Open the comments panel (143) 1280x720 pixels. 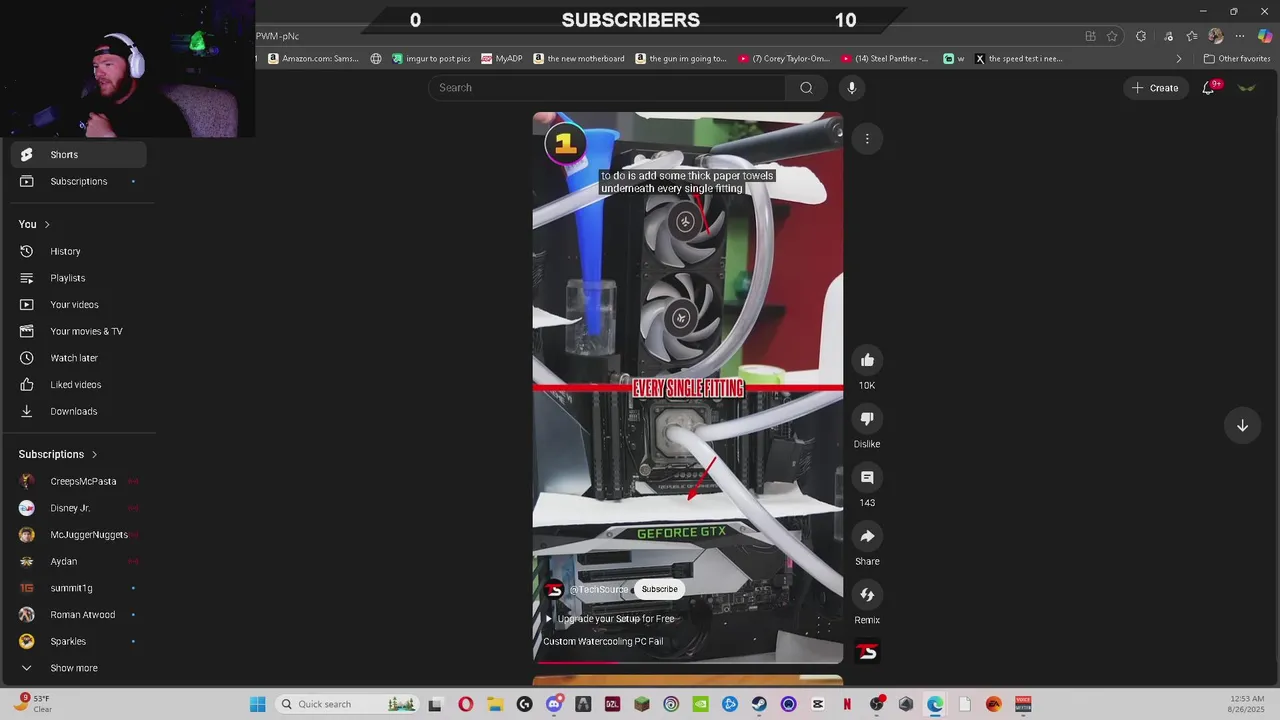click(867, 478)
